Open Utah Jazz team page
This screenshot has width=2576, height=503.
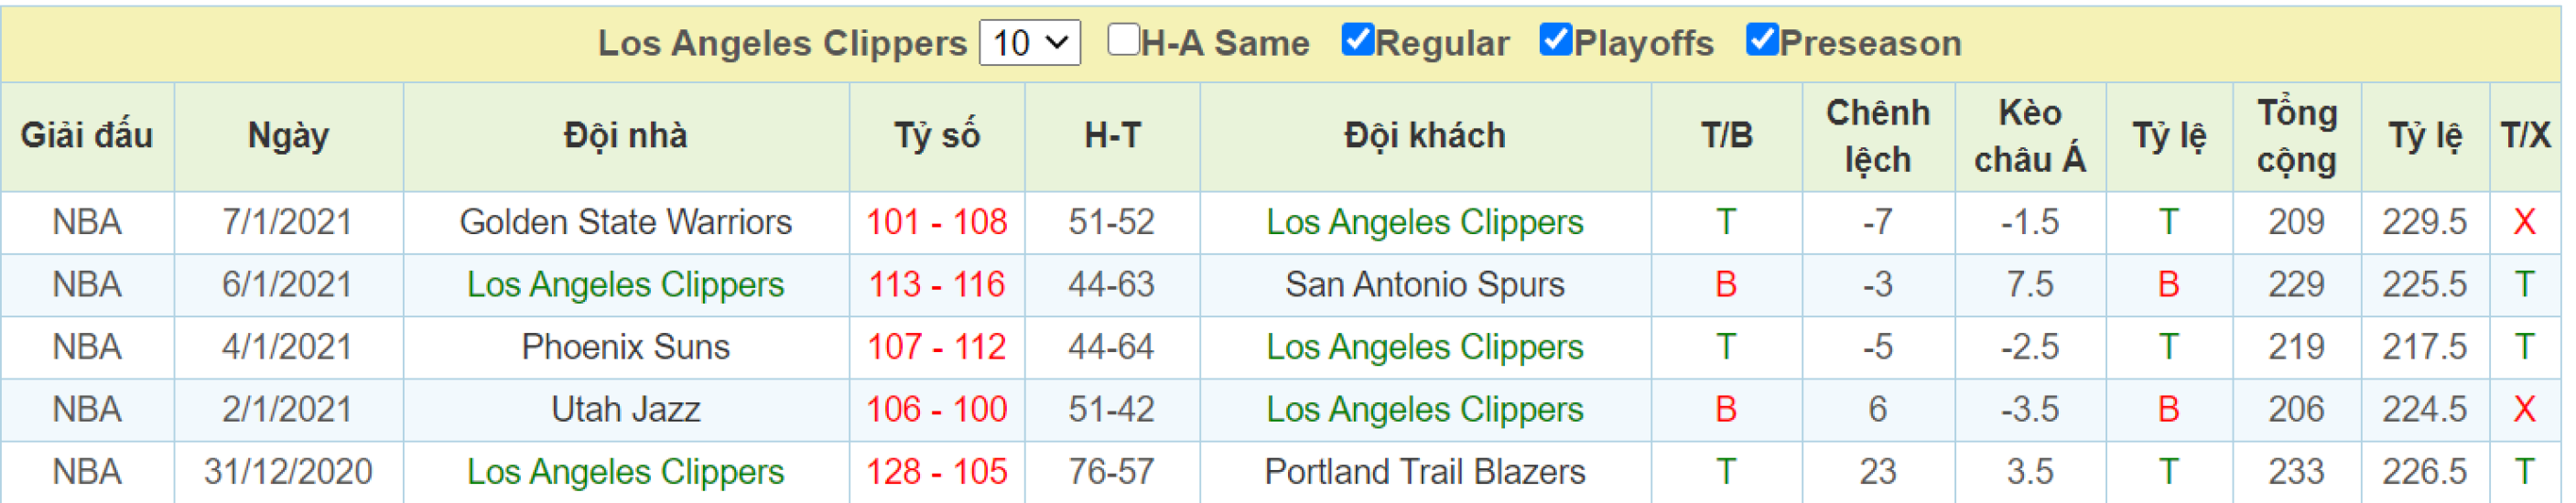point(625,410)
